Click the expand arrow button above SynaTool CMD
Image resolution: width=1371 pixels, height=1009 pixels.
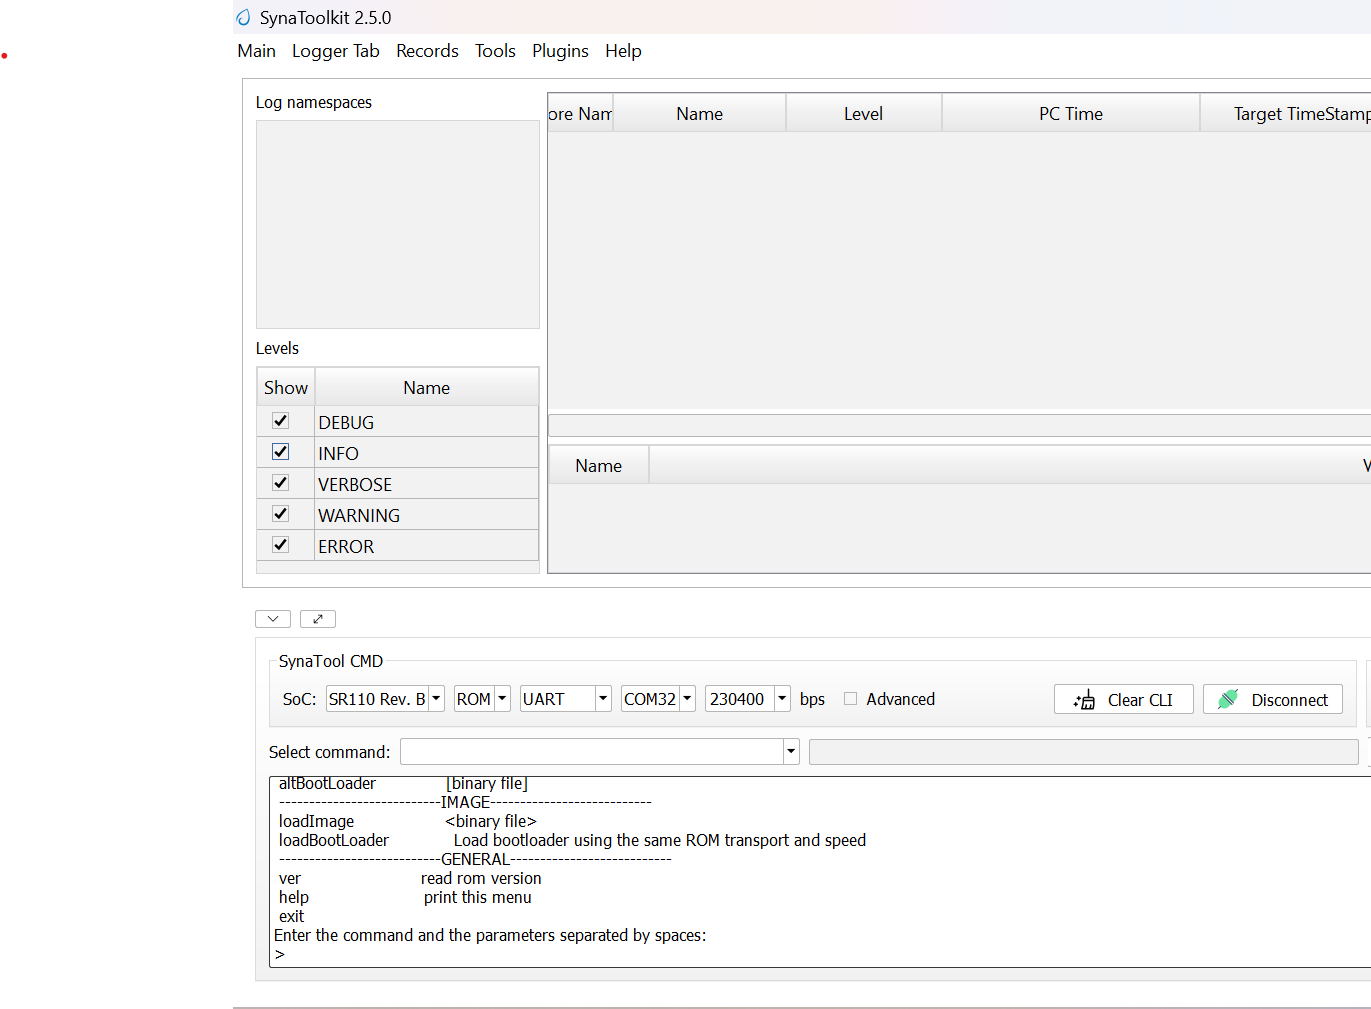click(318, 619)
